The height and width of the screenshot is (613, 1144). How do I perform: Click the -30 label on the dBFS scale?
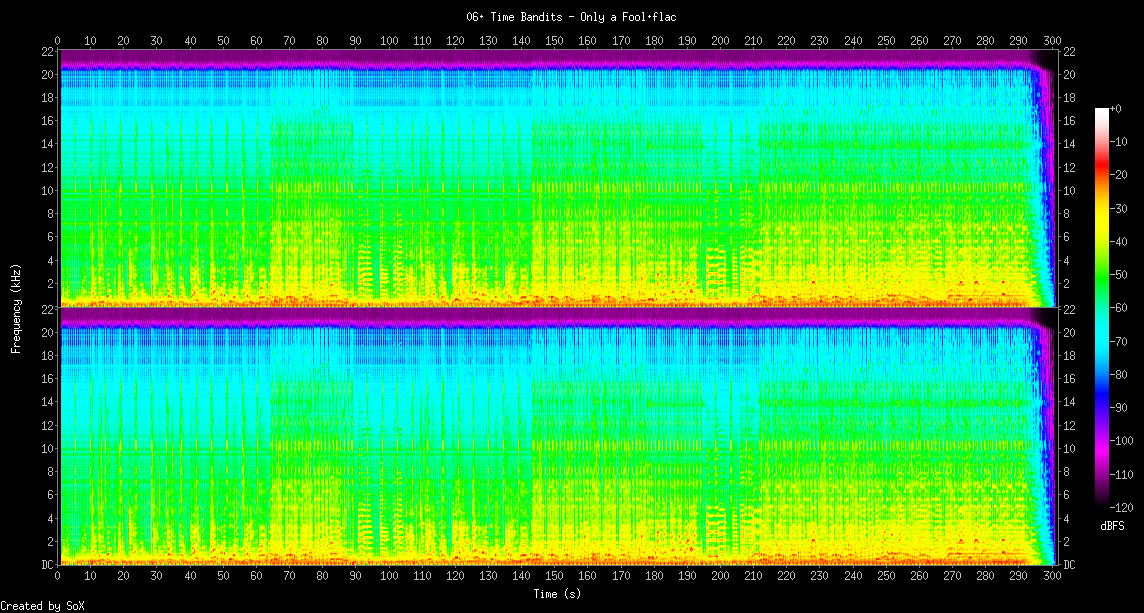(x=1124, y=210)
